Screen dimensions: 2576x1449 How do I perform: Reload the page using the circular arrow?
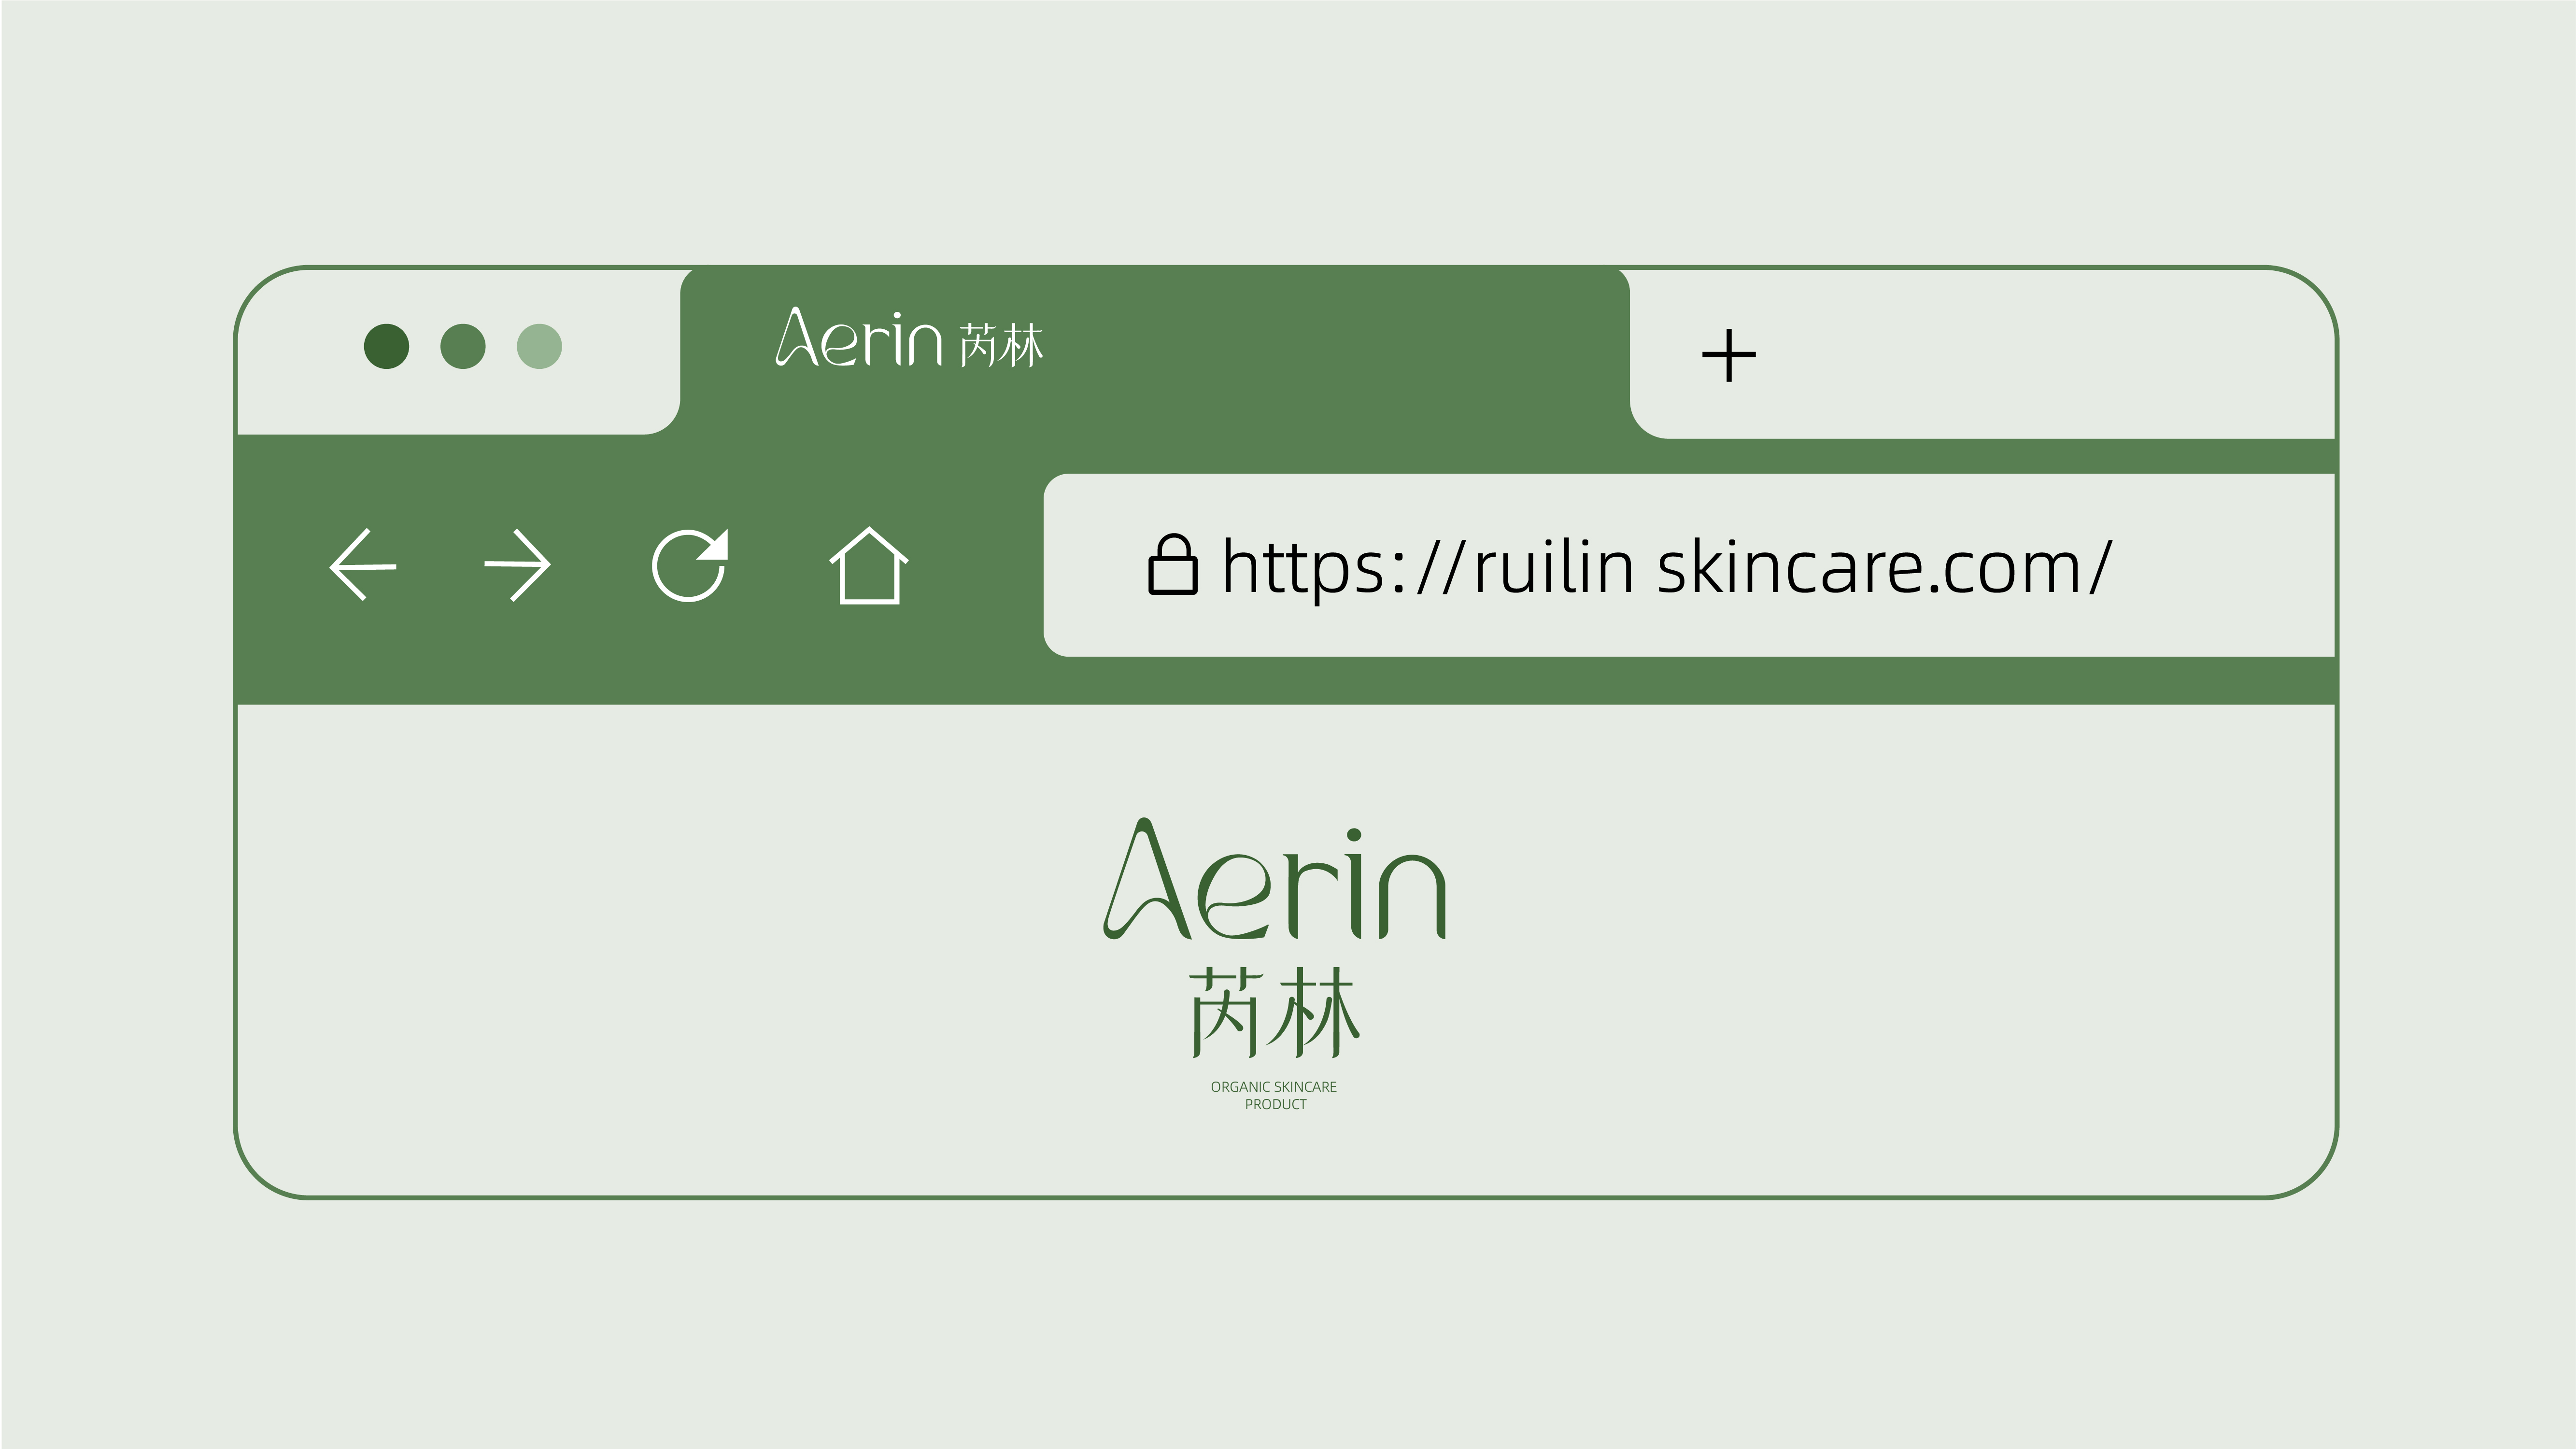pyautogui.click(x=690, y=565)
